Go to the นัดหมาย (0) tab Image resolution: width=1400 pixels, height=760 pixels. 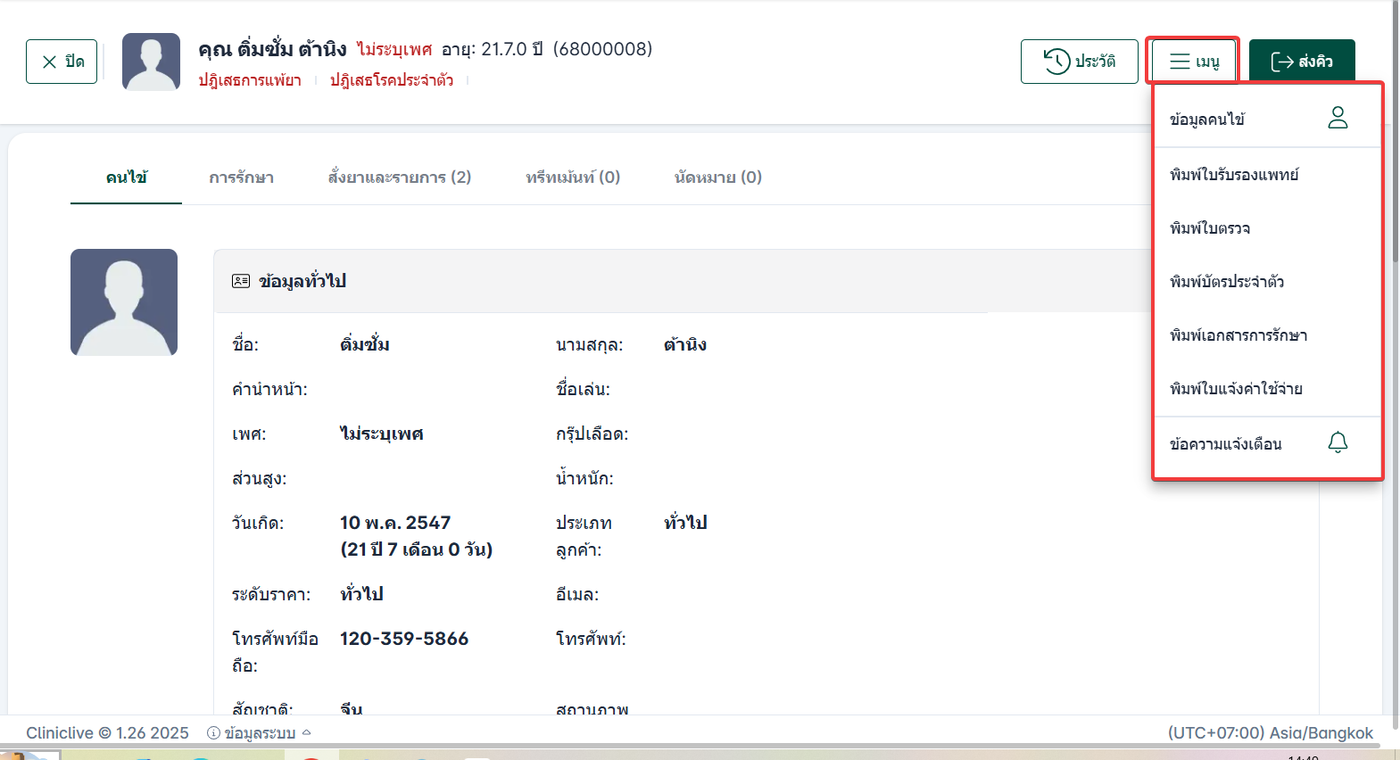[x=718, y=178]
